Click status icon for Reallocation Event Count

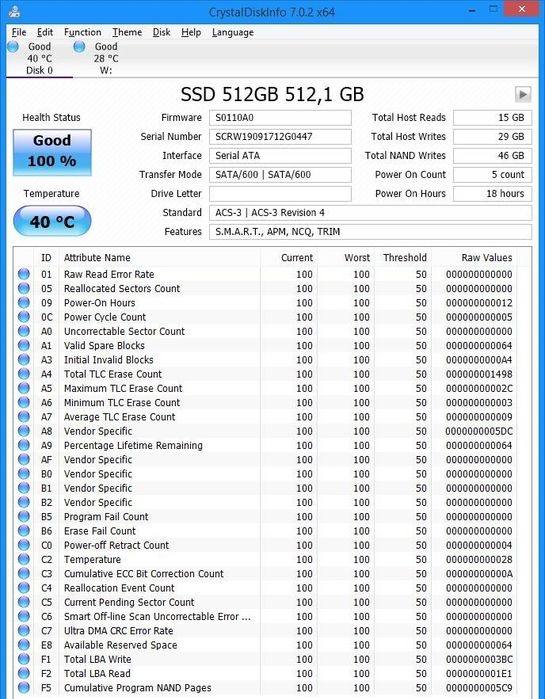point(24,588)
